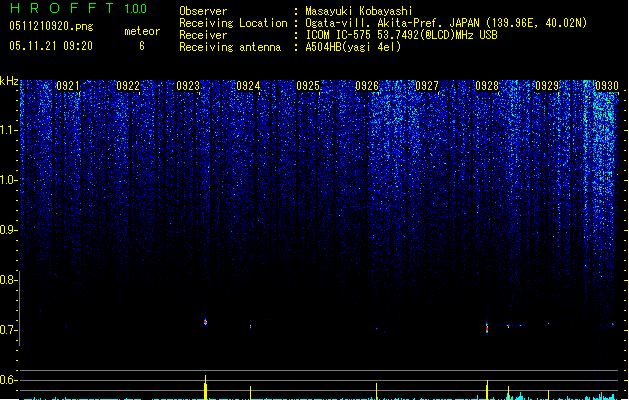Click the Observer label
Image resolution: width=629 pixels, height=400 pixels.
(203, 11)
